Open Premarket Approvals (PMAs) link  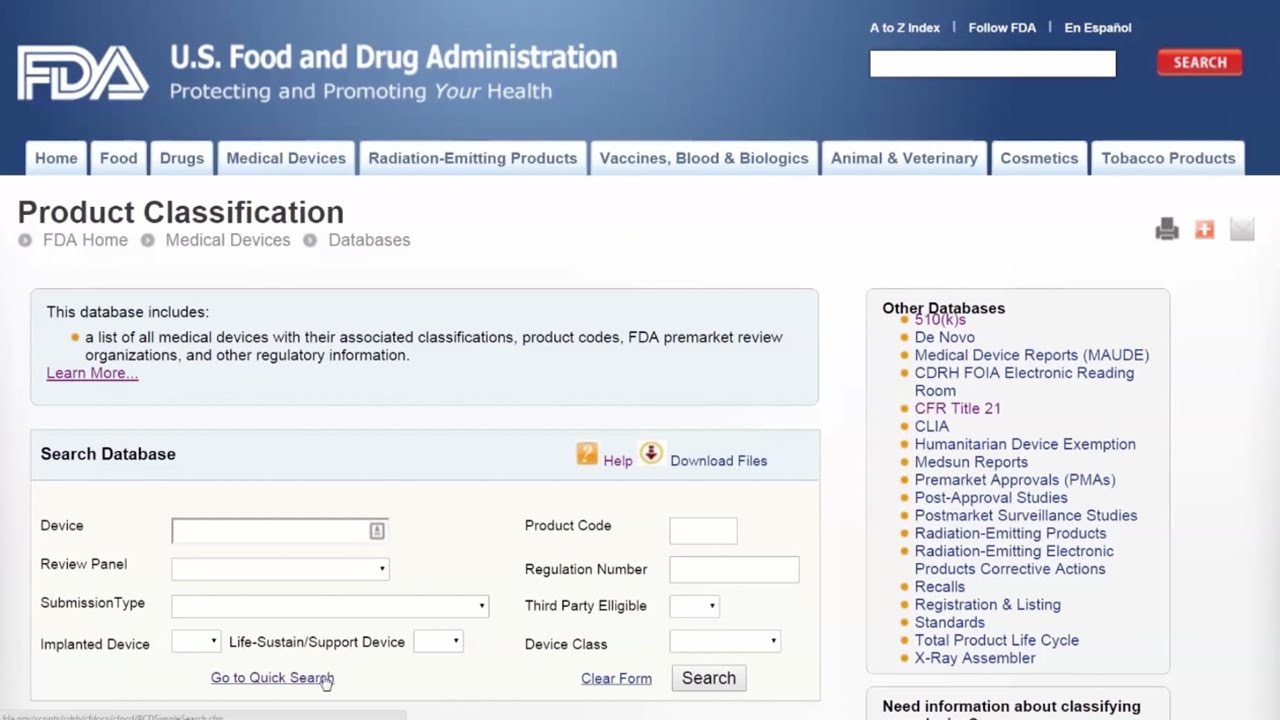click(x=1015, y=480)
